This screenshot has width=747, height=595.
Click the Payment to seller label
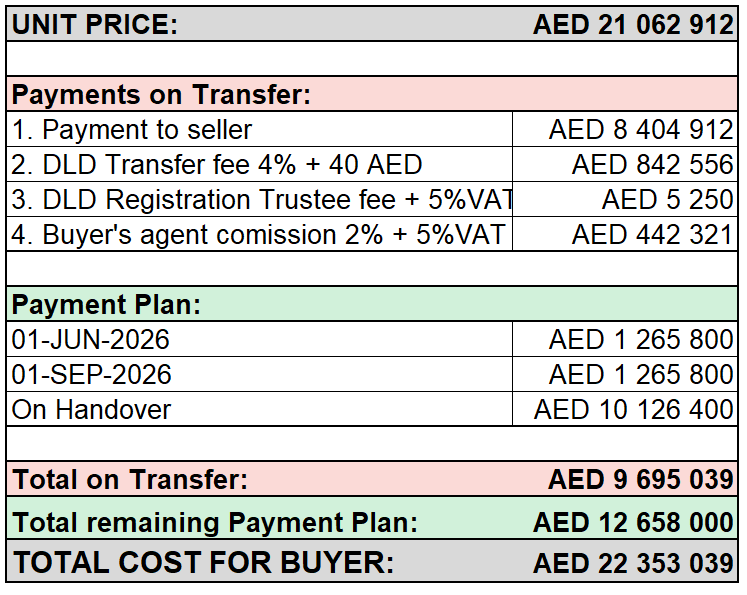coord(131,130)
